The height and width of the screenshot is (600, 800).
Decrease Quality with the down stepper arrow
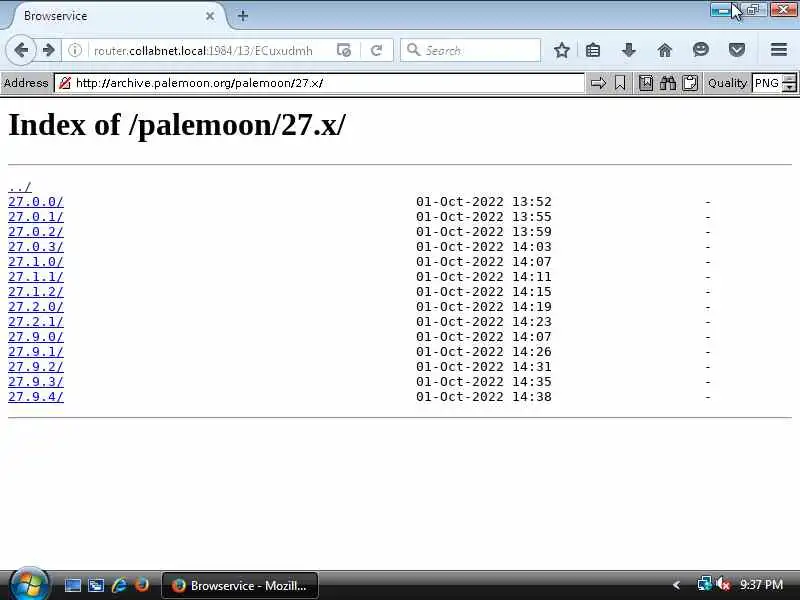coord(790,87)
